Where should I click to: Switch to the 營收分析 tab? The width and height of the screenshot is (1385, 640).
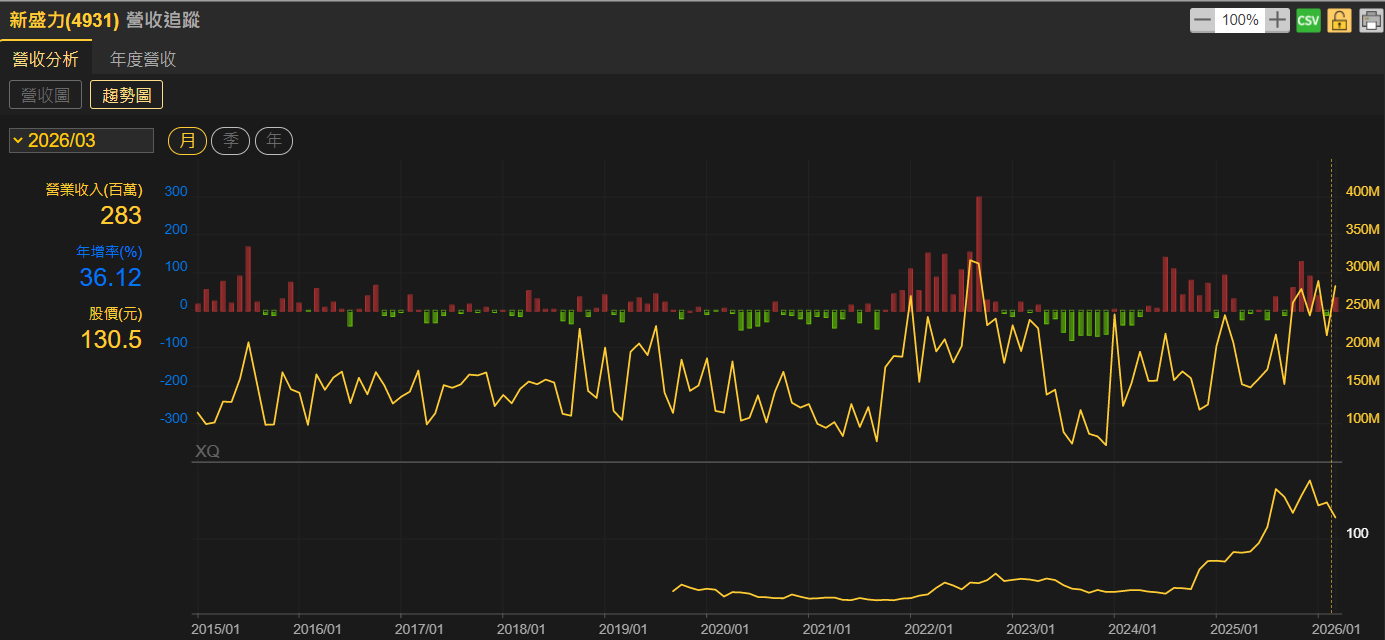(45, 59)
